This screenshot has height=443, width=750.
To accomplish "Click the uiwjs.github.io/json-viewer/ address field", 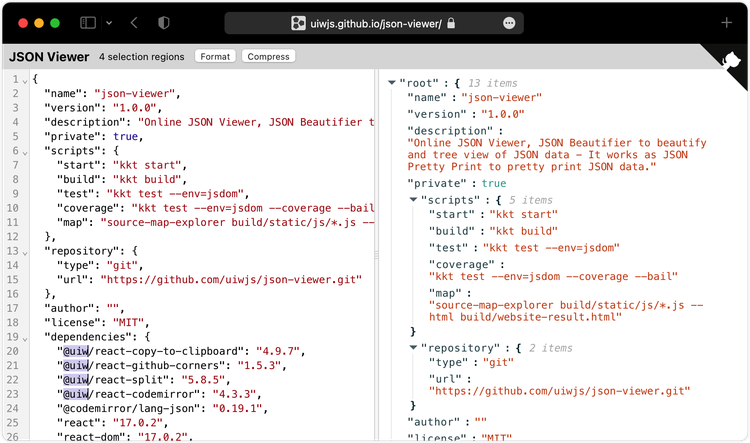I will coord(375,23).
